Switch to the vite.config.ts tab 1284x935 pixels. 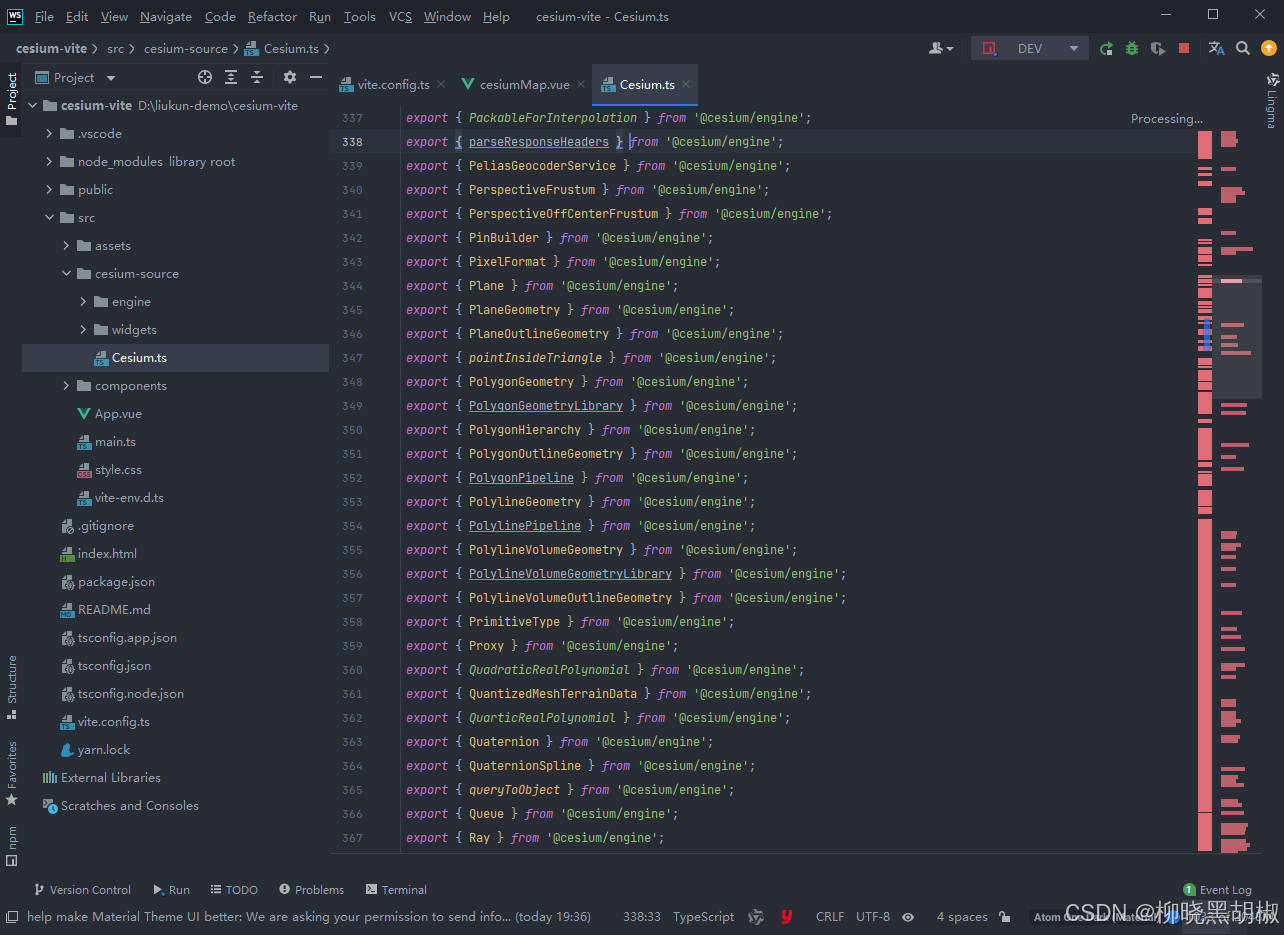click(x=394, y=85)
